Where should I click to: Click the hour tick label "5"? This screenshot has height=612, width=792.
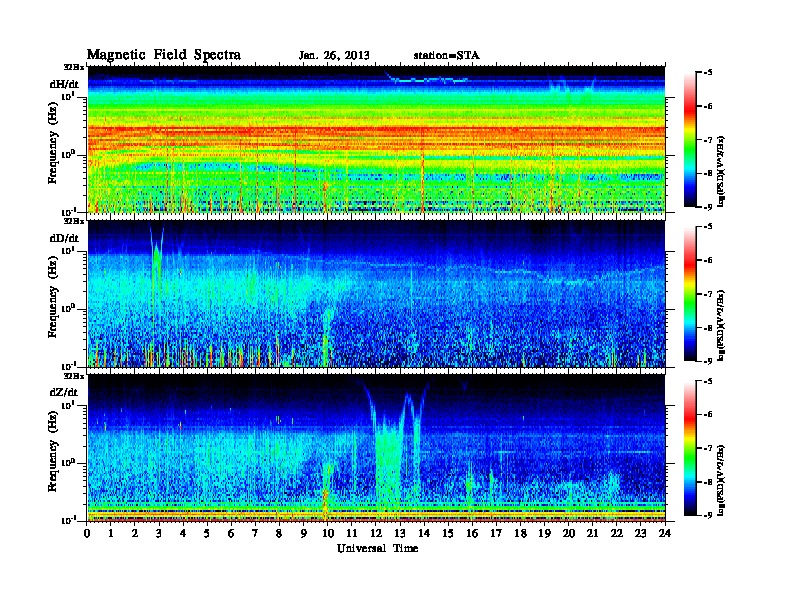207,534
